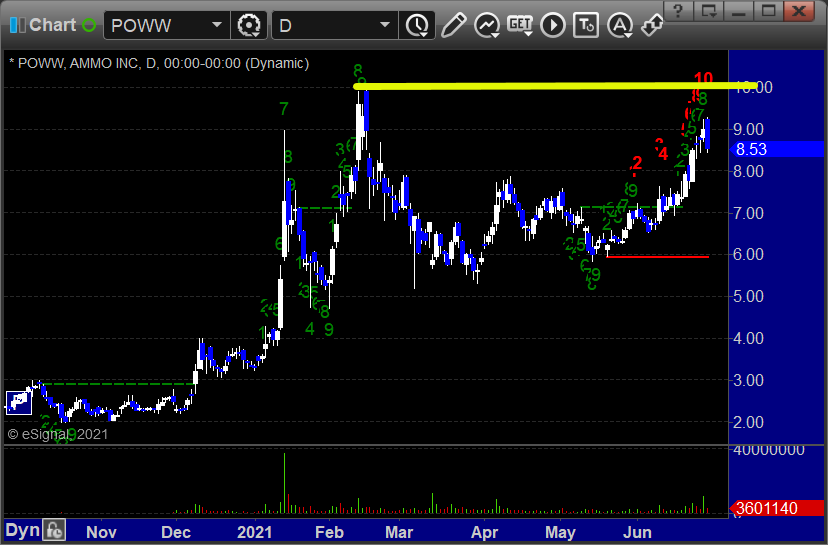
Task: Toggle the time lock icon next to Dyn
Action: (x=54, y=530)
